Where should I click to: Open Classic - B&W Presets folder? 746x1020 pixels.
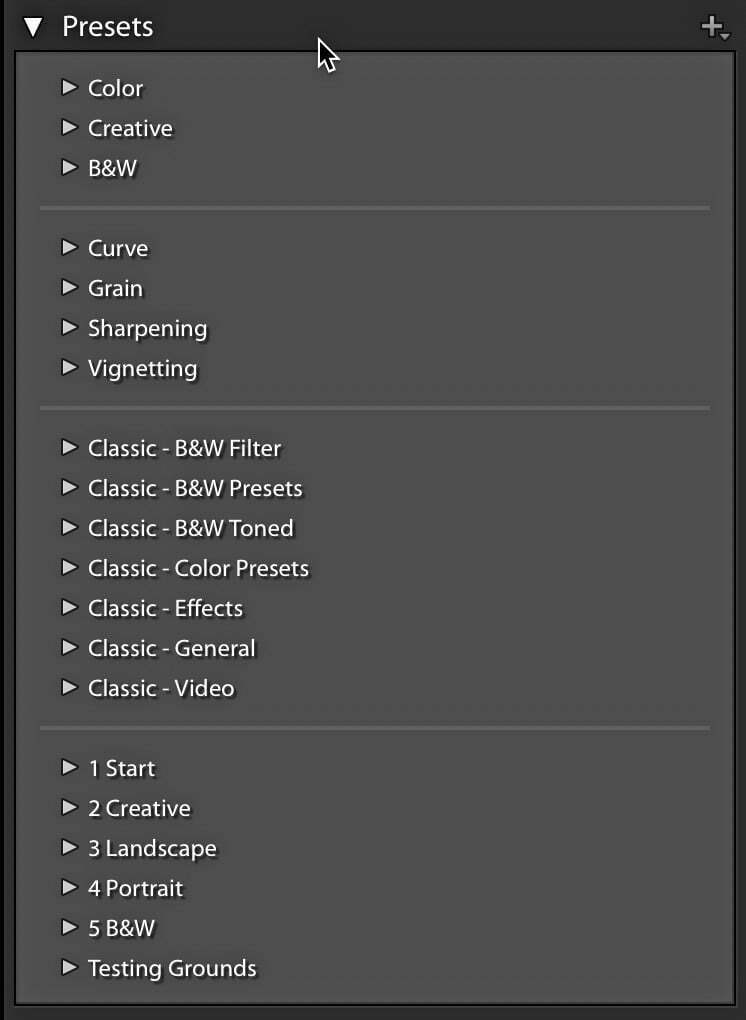tap(195, 488)
